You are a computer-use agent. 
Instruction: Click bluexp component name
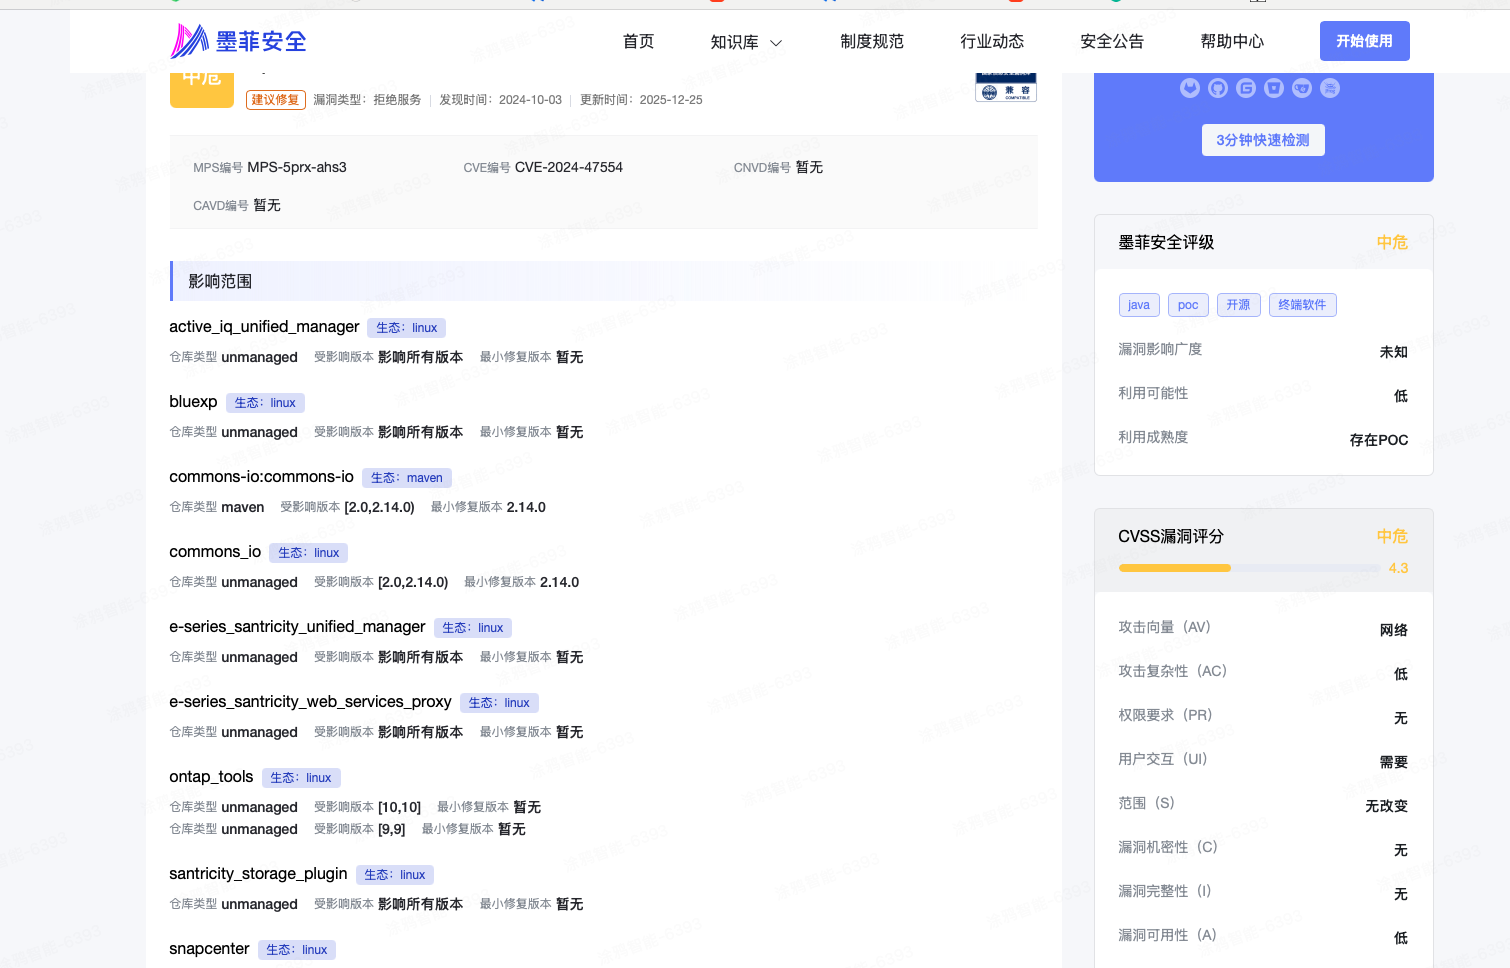click(x=193, y=402)
